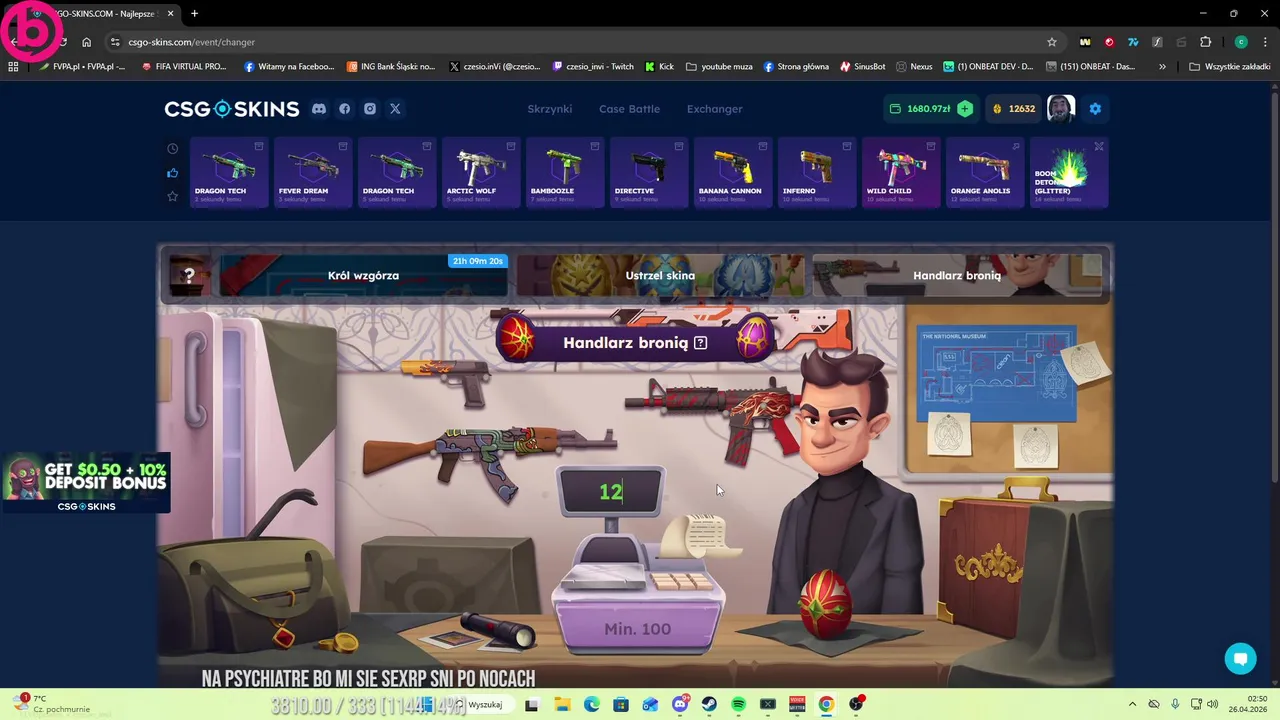
Task: Open the Inferno drop card
Action: click(x=816, y=173)
